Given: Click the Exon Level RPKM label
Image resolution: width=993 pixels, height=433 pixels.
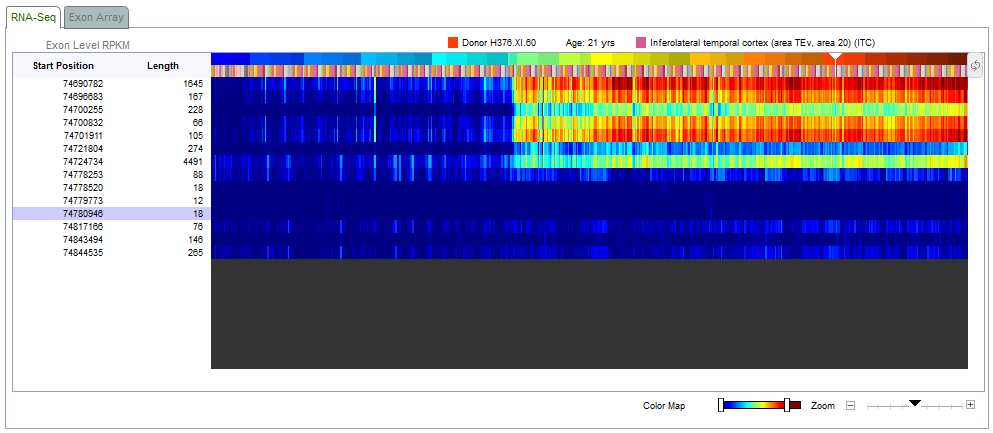Looking at the screenshot, I should (x=88, y=46).
